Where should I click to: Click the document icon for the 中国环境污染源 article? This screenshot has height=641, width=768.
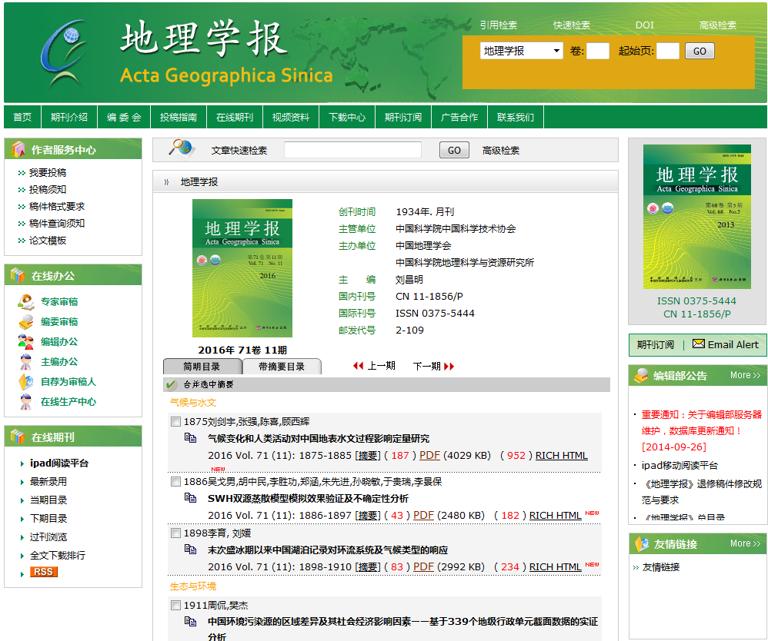190,621
